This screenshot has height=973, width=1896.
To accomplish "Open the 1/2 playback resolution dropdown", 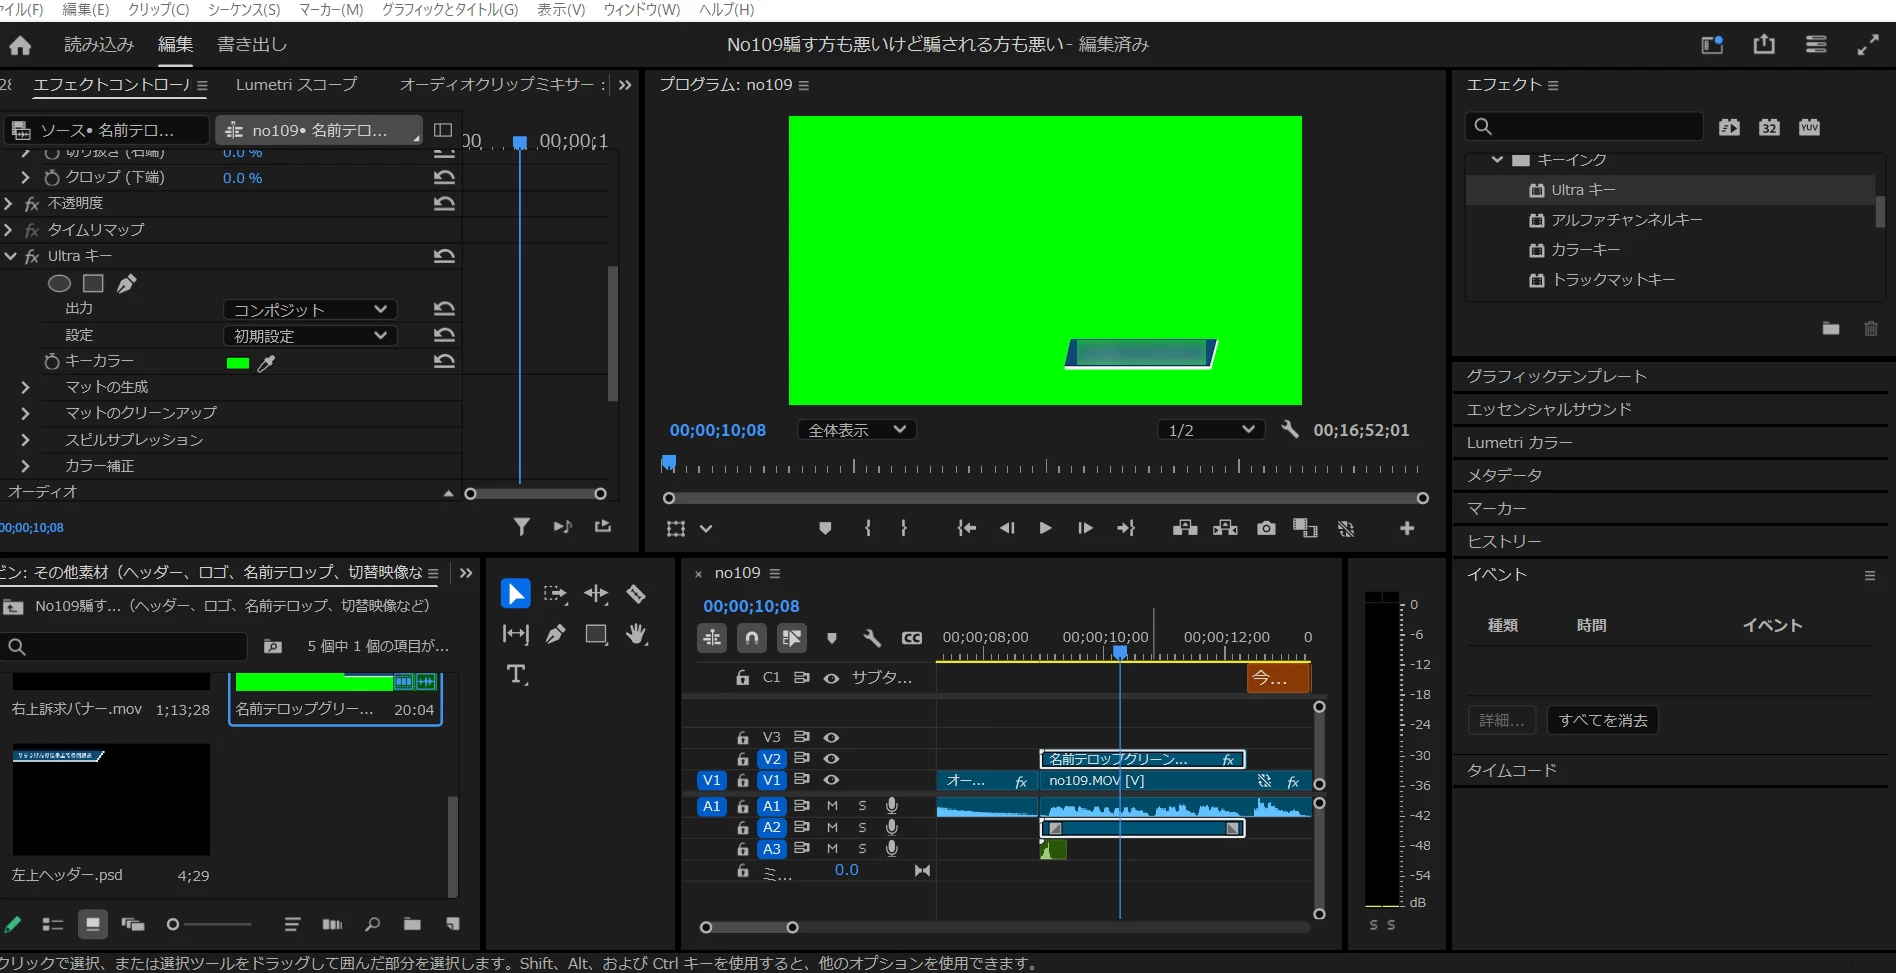I will click(x=1211, y=430).
